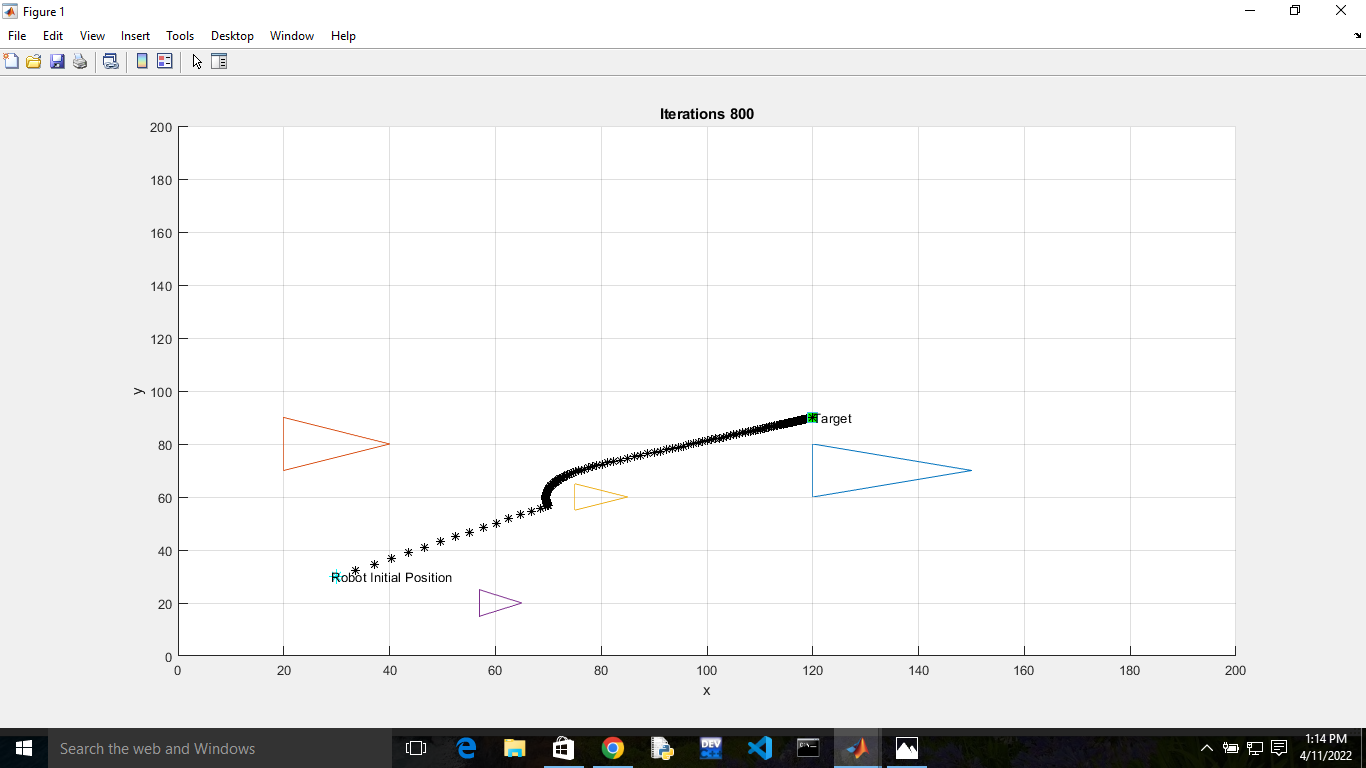Toggle Task View on the taskbar
This screenshot has height=768, width=1366.
(415, 748)
